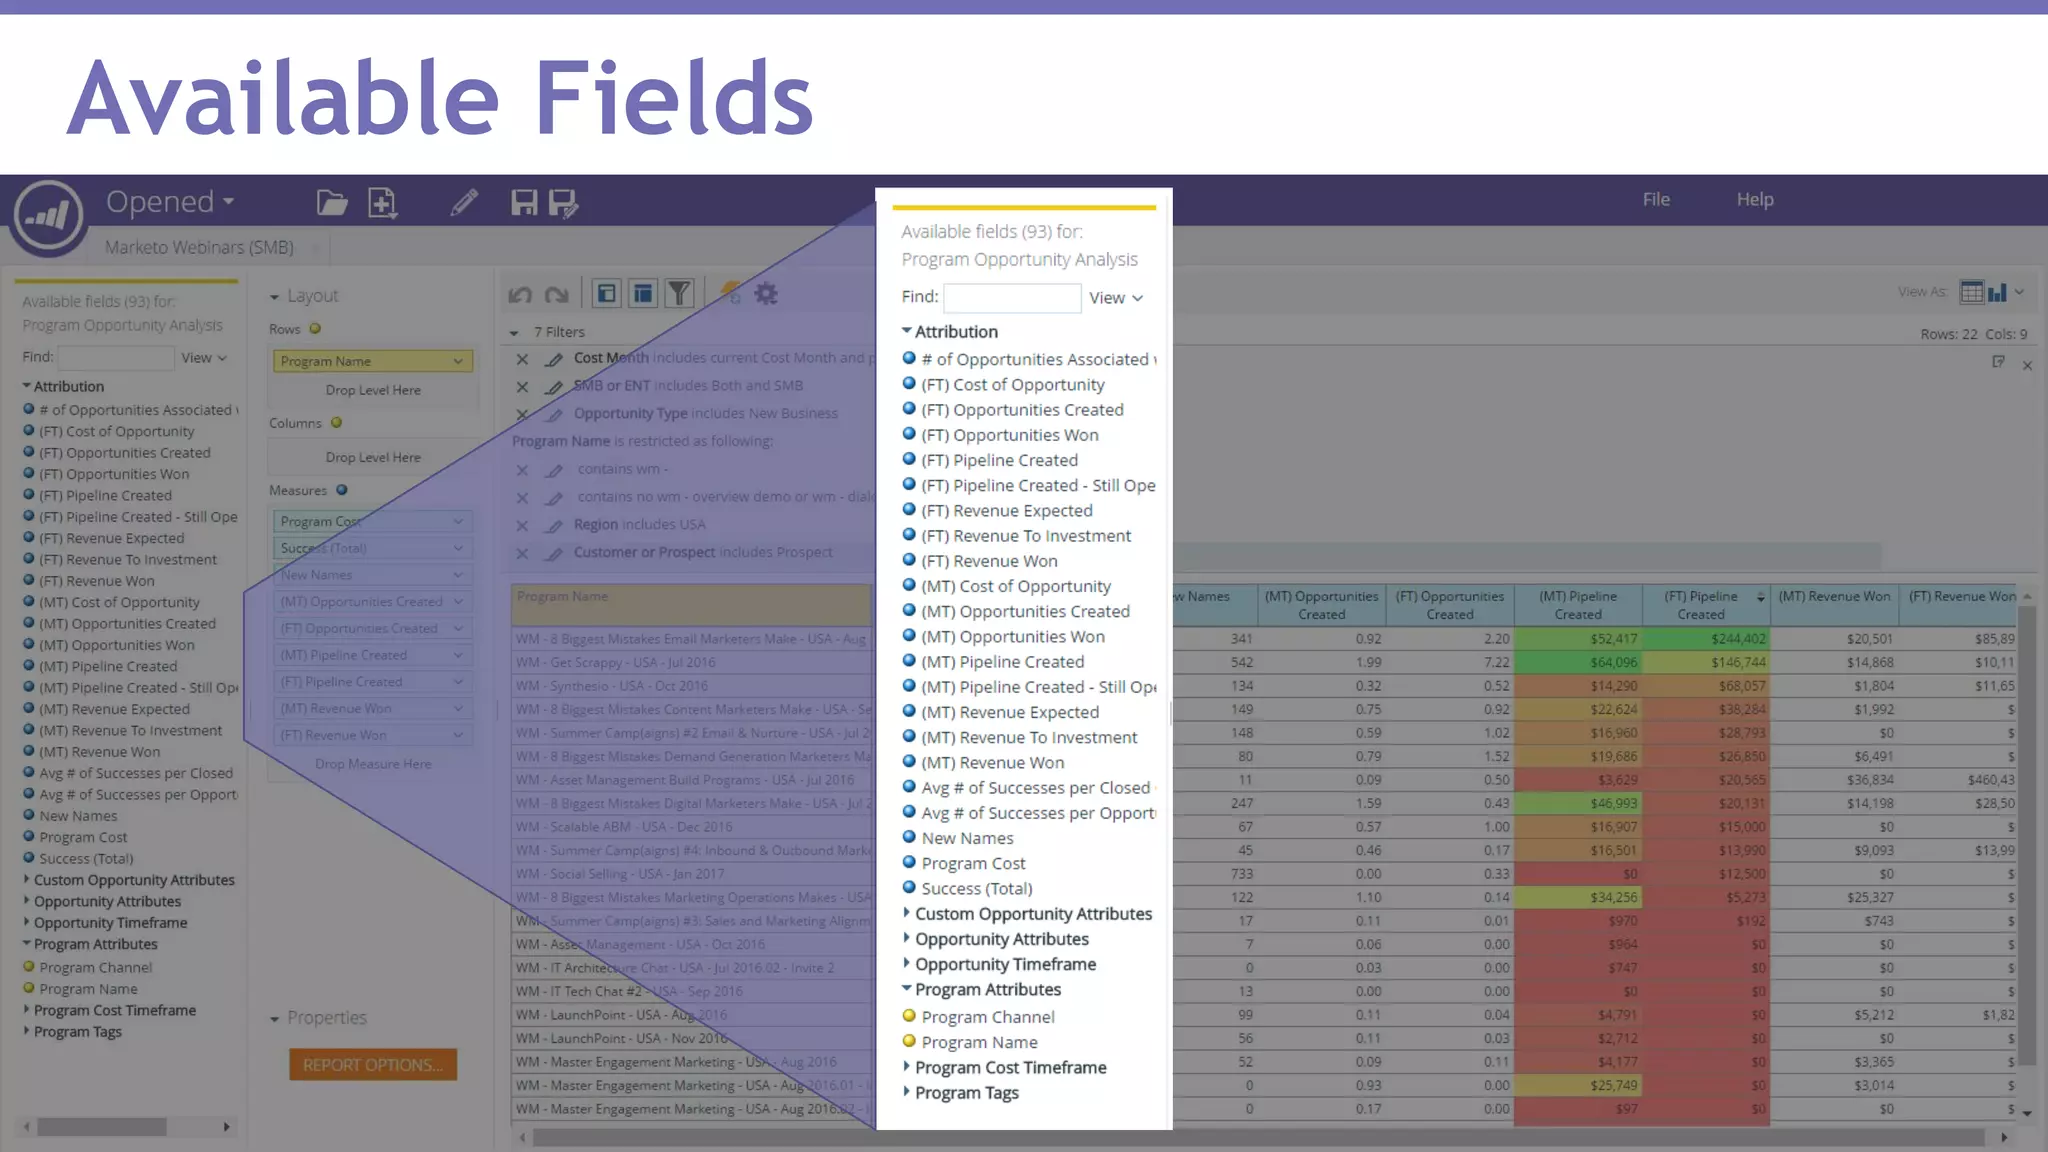Collapse the 7 Filters section

(514, 333)
